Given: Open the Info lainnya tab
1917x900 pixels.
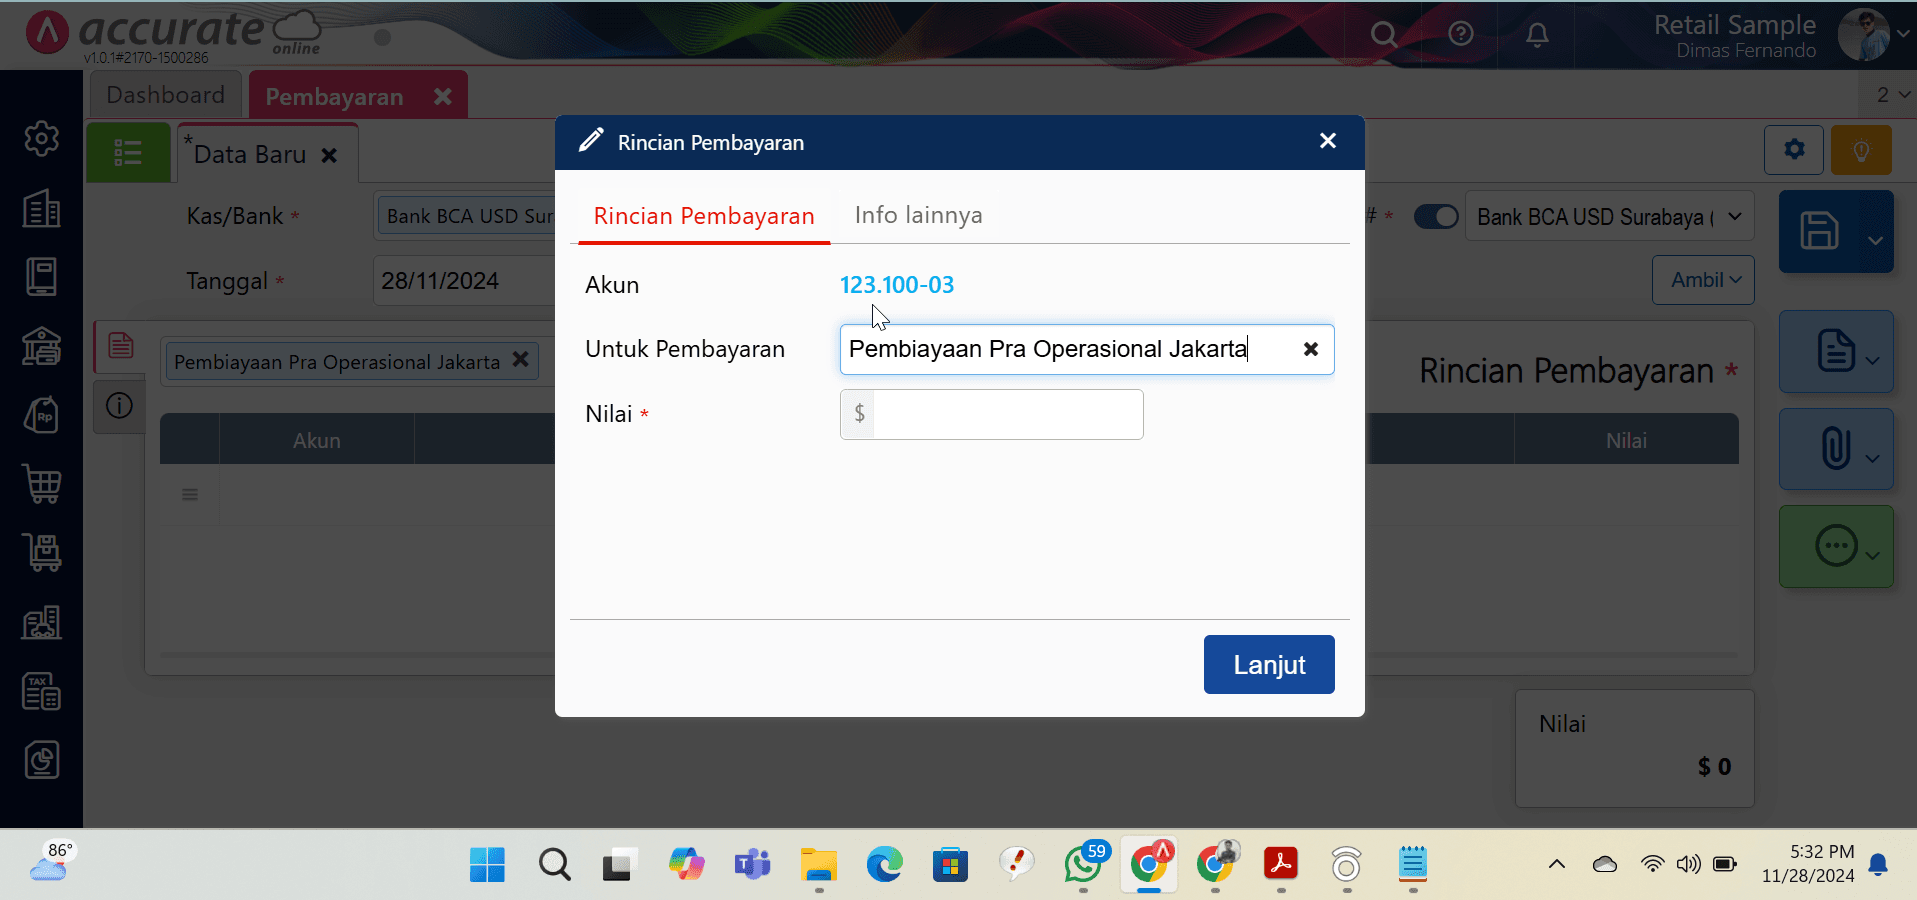Looking at the screenshot, I should (918, 215).
